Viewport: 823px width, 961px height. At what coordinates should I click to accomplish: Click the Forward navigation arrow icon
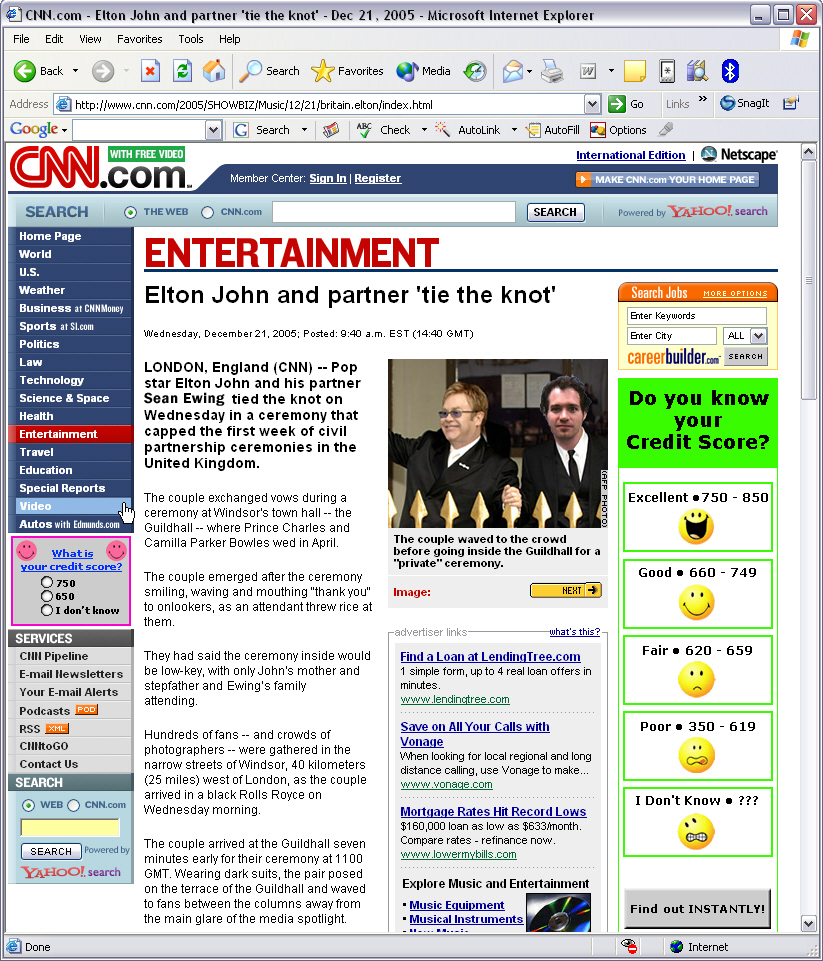coord(103,71)
